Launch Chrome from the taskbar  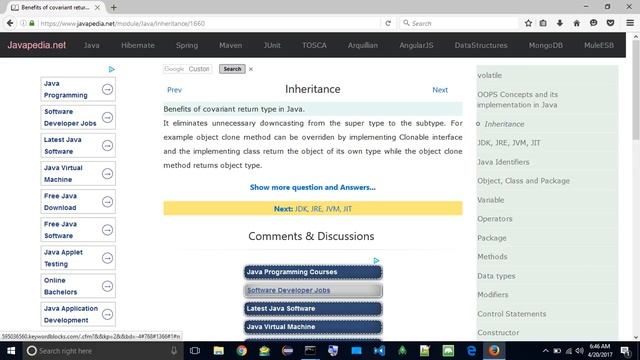click(241, 351)
